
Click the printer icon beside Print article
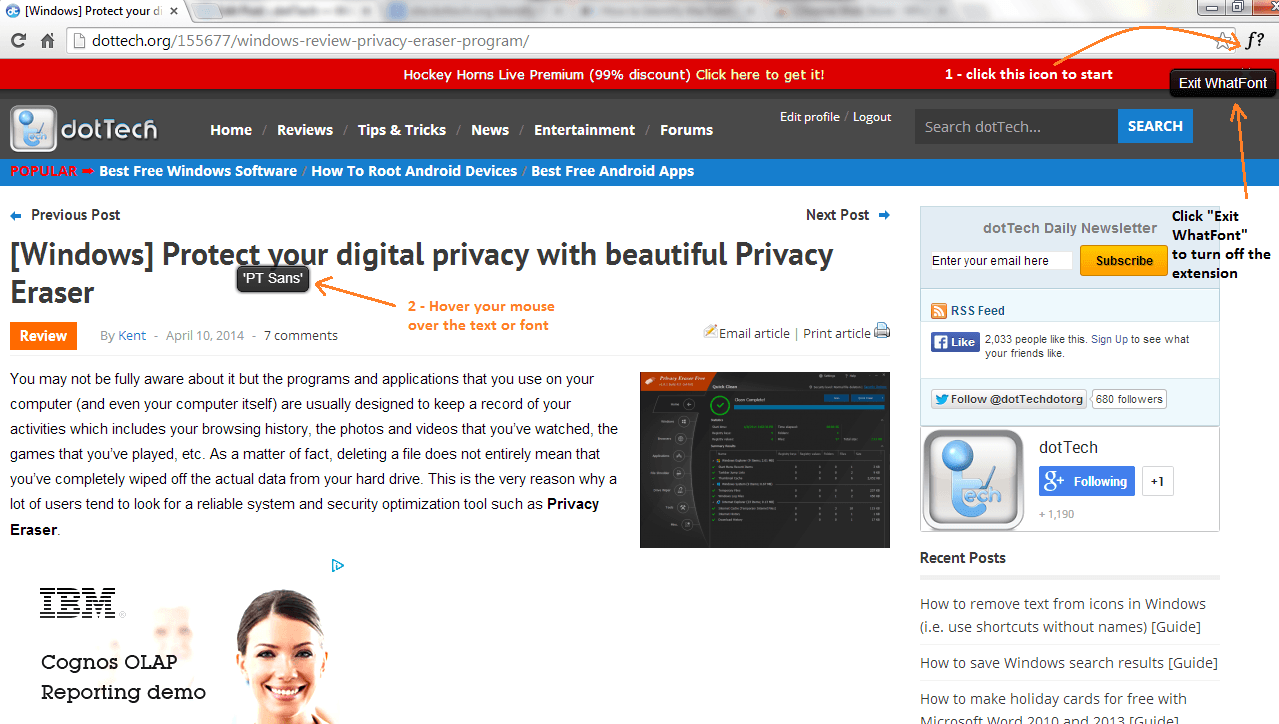(x=882, y=331)
